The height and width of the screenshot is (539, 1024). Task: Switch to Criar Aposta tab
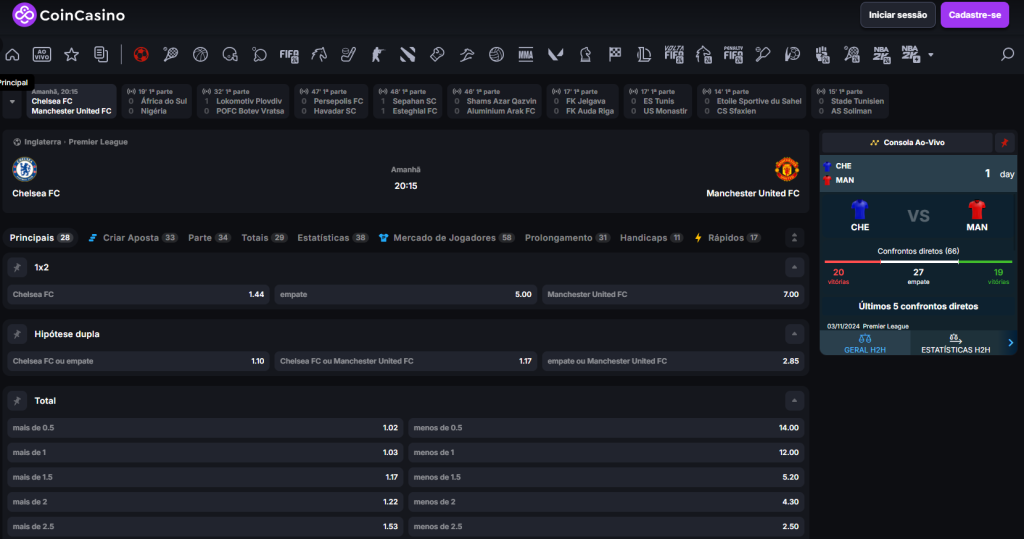pyautogui.click(x=133, y=238)
